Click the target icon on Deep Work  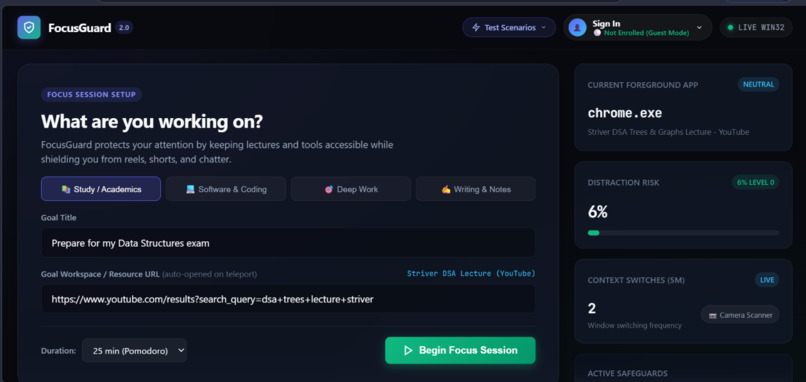(329, 189)
